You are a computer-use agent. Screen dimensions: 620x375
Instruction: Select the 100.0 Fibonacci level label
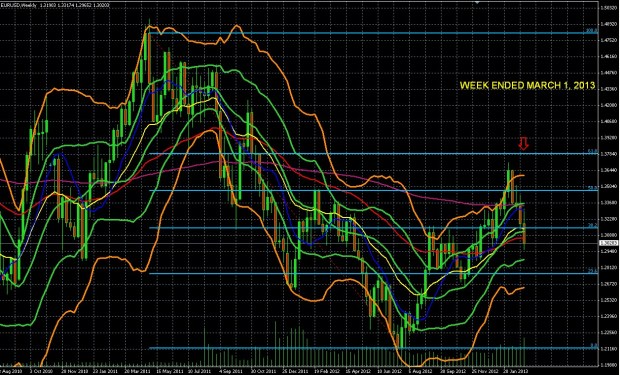(x=592, y=30)
